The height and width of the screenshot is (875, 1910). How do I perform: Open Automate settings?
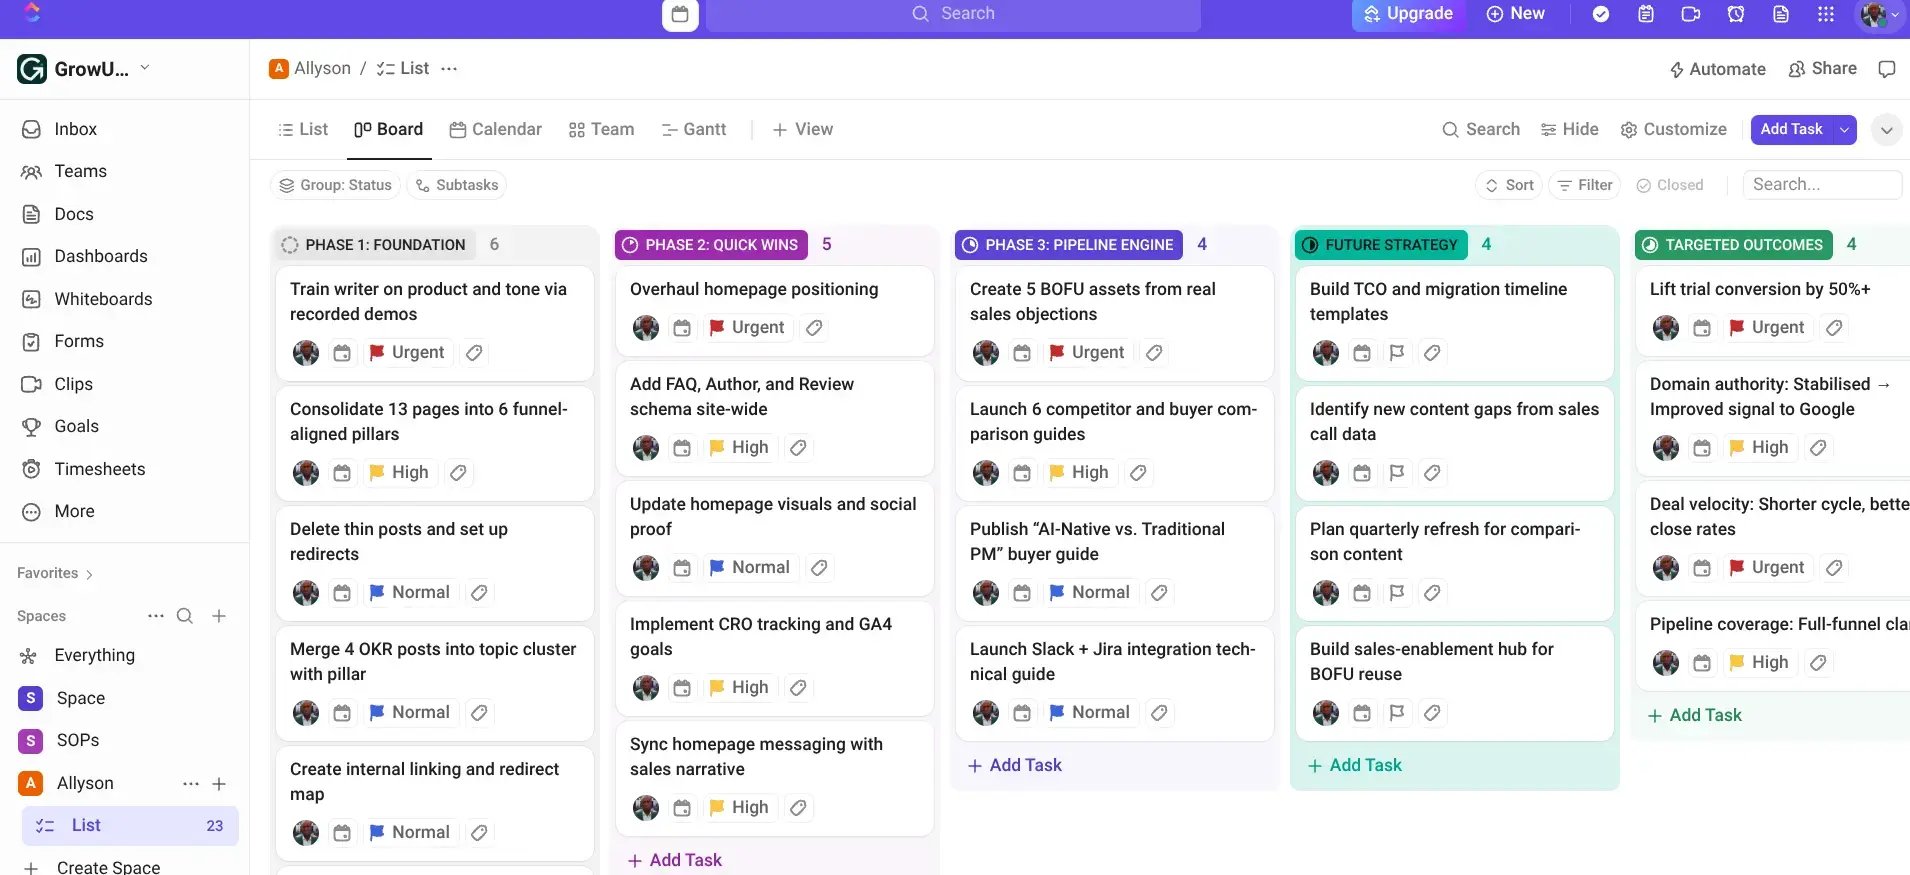[1717, 69]
